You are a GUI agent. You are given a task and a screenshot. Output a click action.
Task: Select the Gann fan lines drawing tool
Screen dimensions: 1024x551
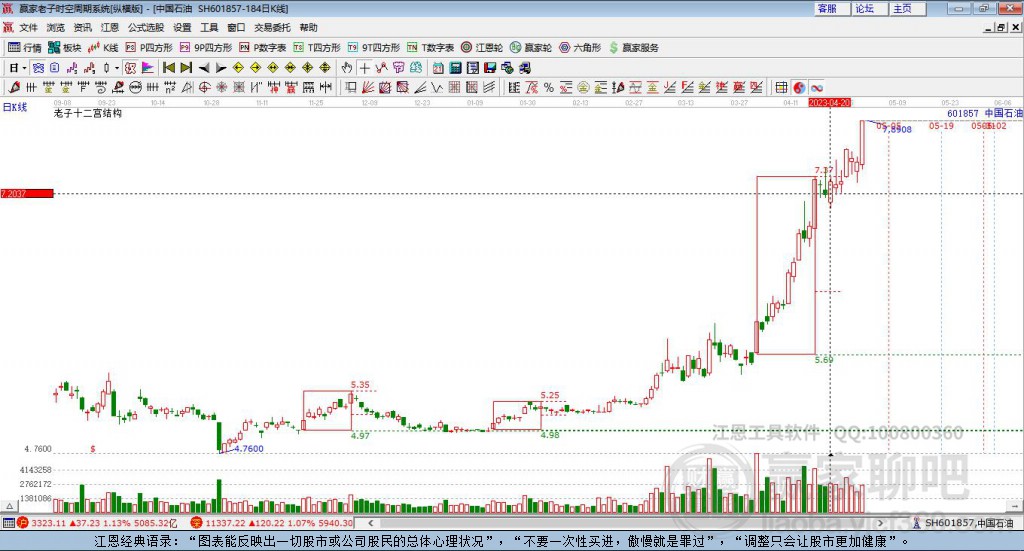pos(368,87)
